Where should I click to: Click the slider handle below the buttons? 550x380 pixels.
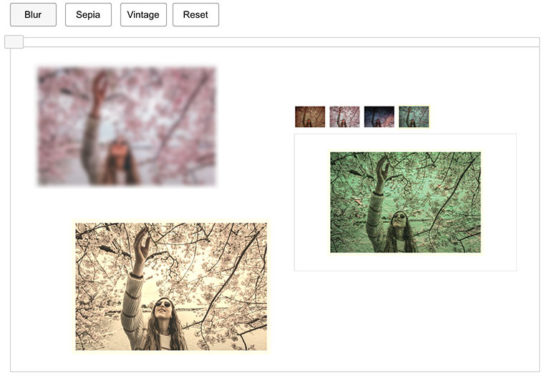[14, 42]
